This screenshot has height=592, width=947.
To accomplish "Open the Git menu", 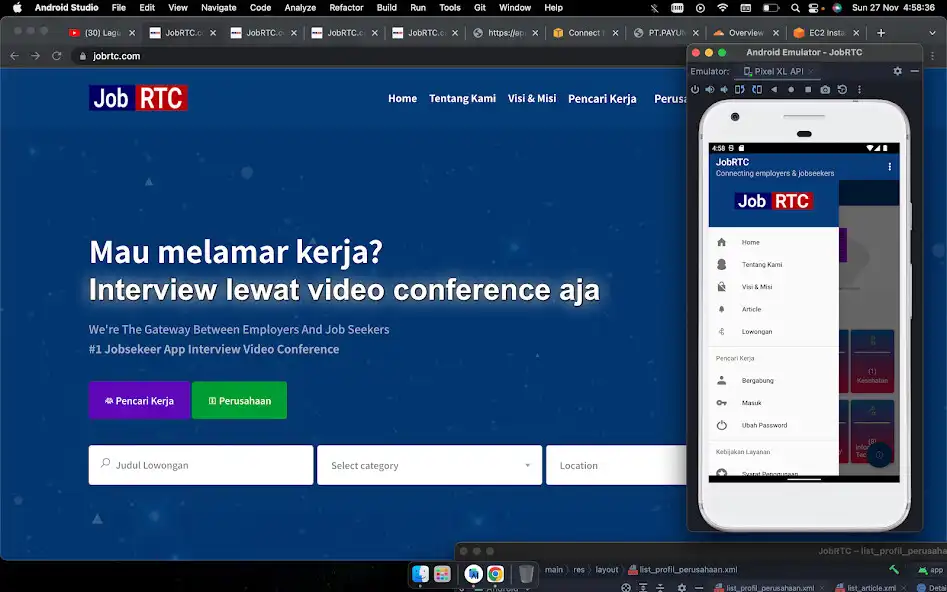I will pos(480,8).
